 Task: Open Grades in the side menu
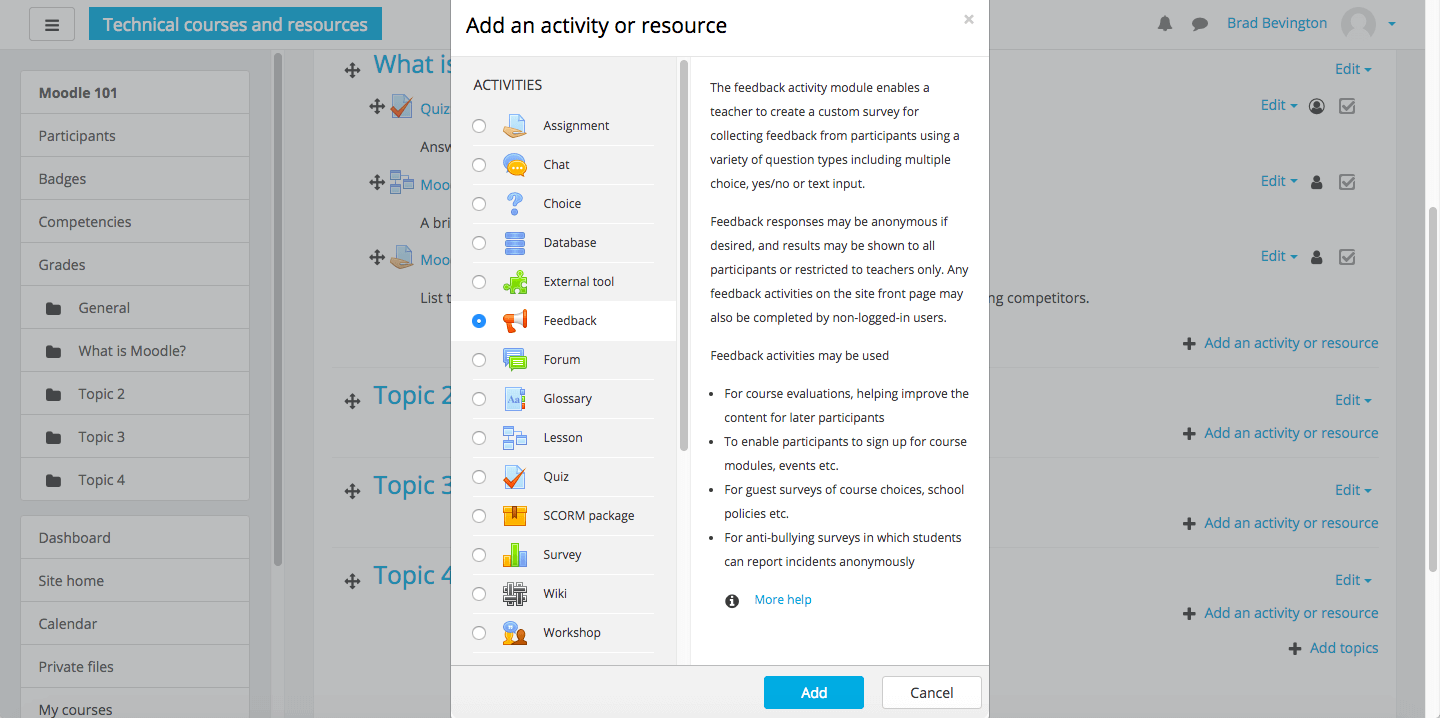click(135, 265)
